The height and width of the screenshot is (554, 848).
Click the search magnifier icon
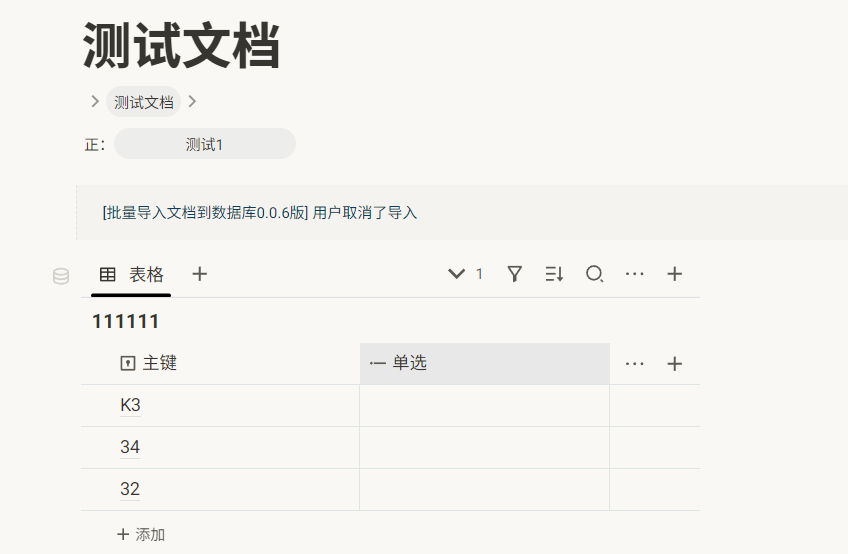594,274
